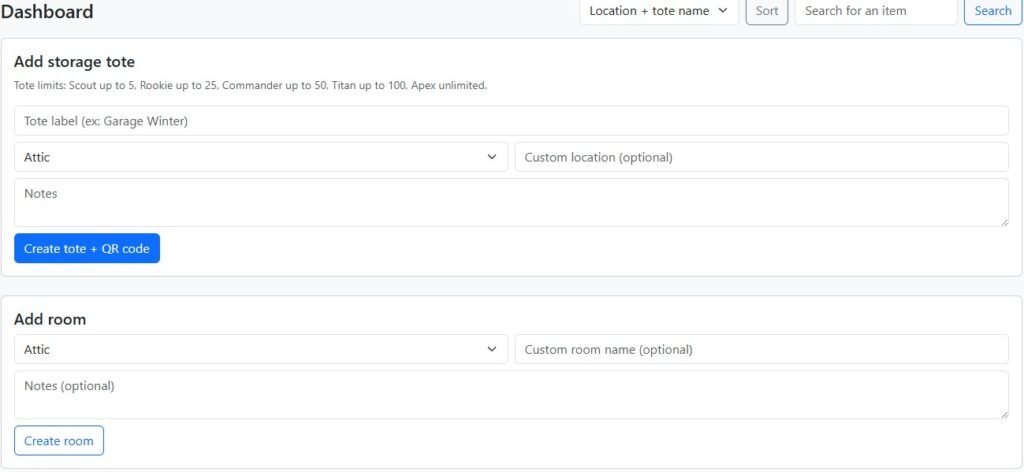Click the Notes (optional) box for the room
This screenshot has height=472, width=1024.
511,394
